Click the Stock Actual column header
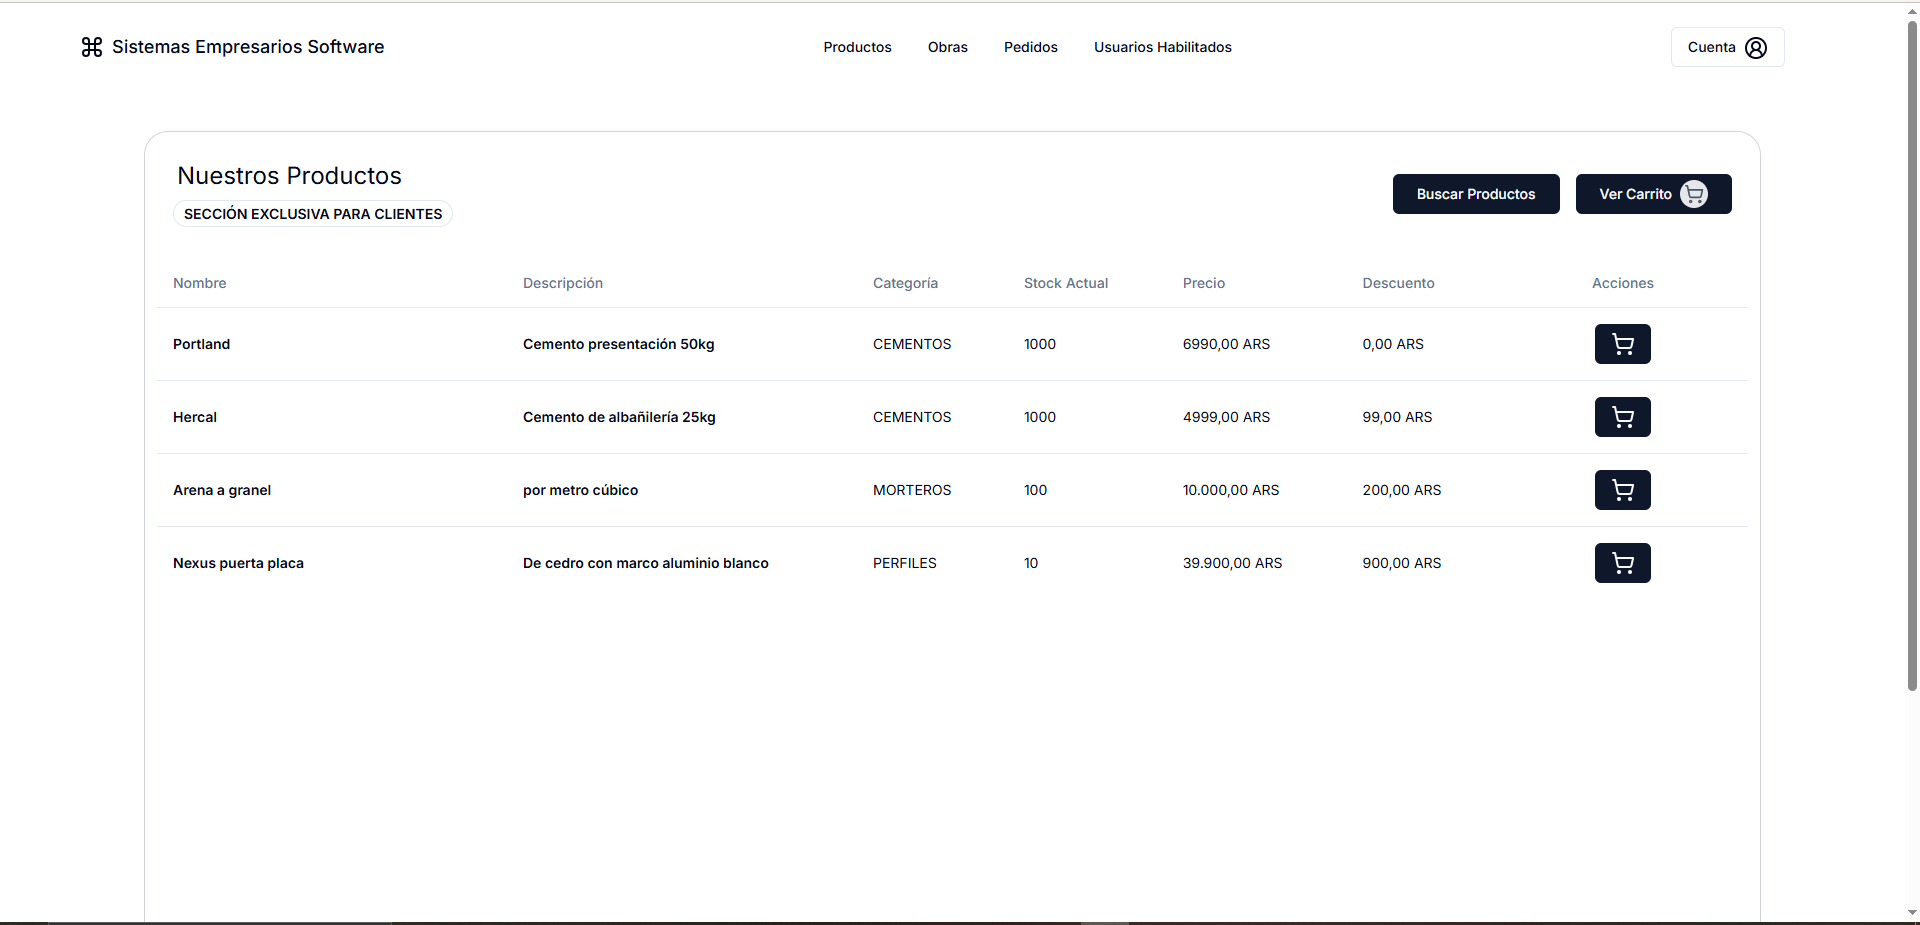The width and height of the screenshot is (1920, 925). pyautogui.click(x=1065, y=283)
